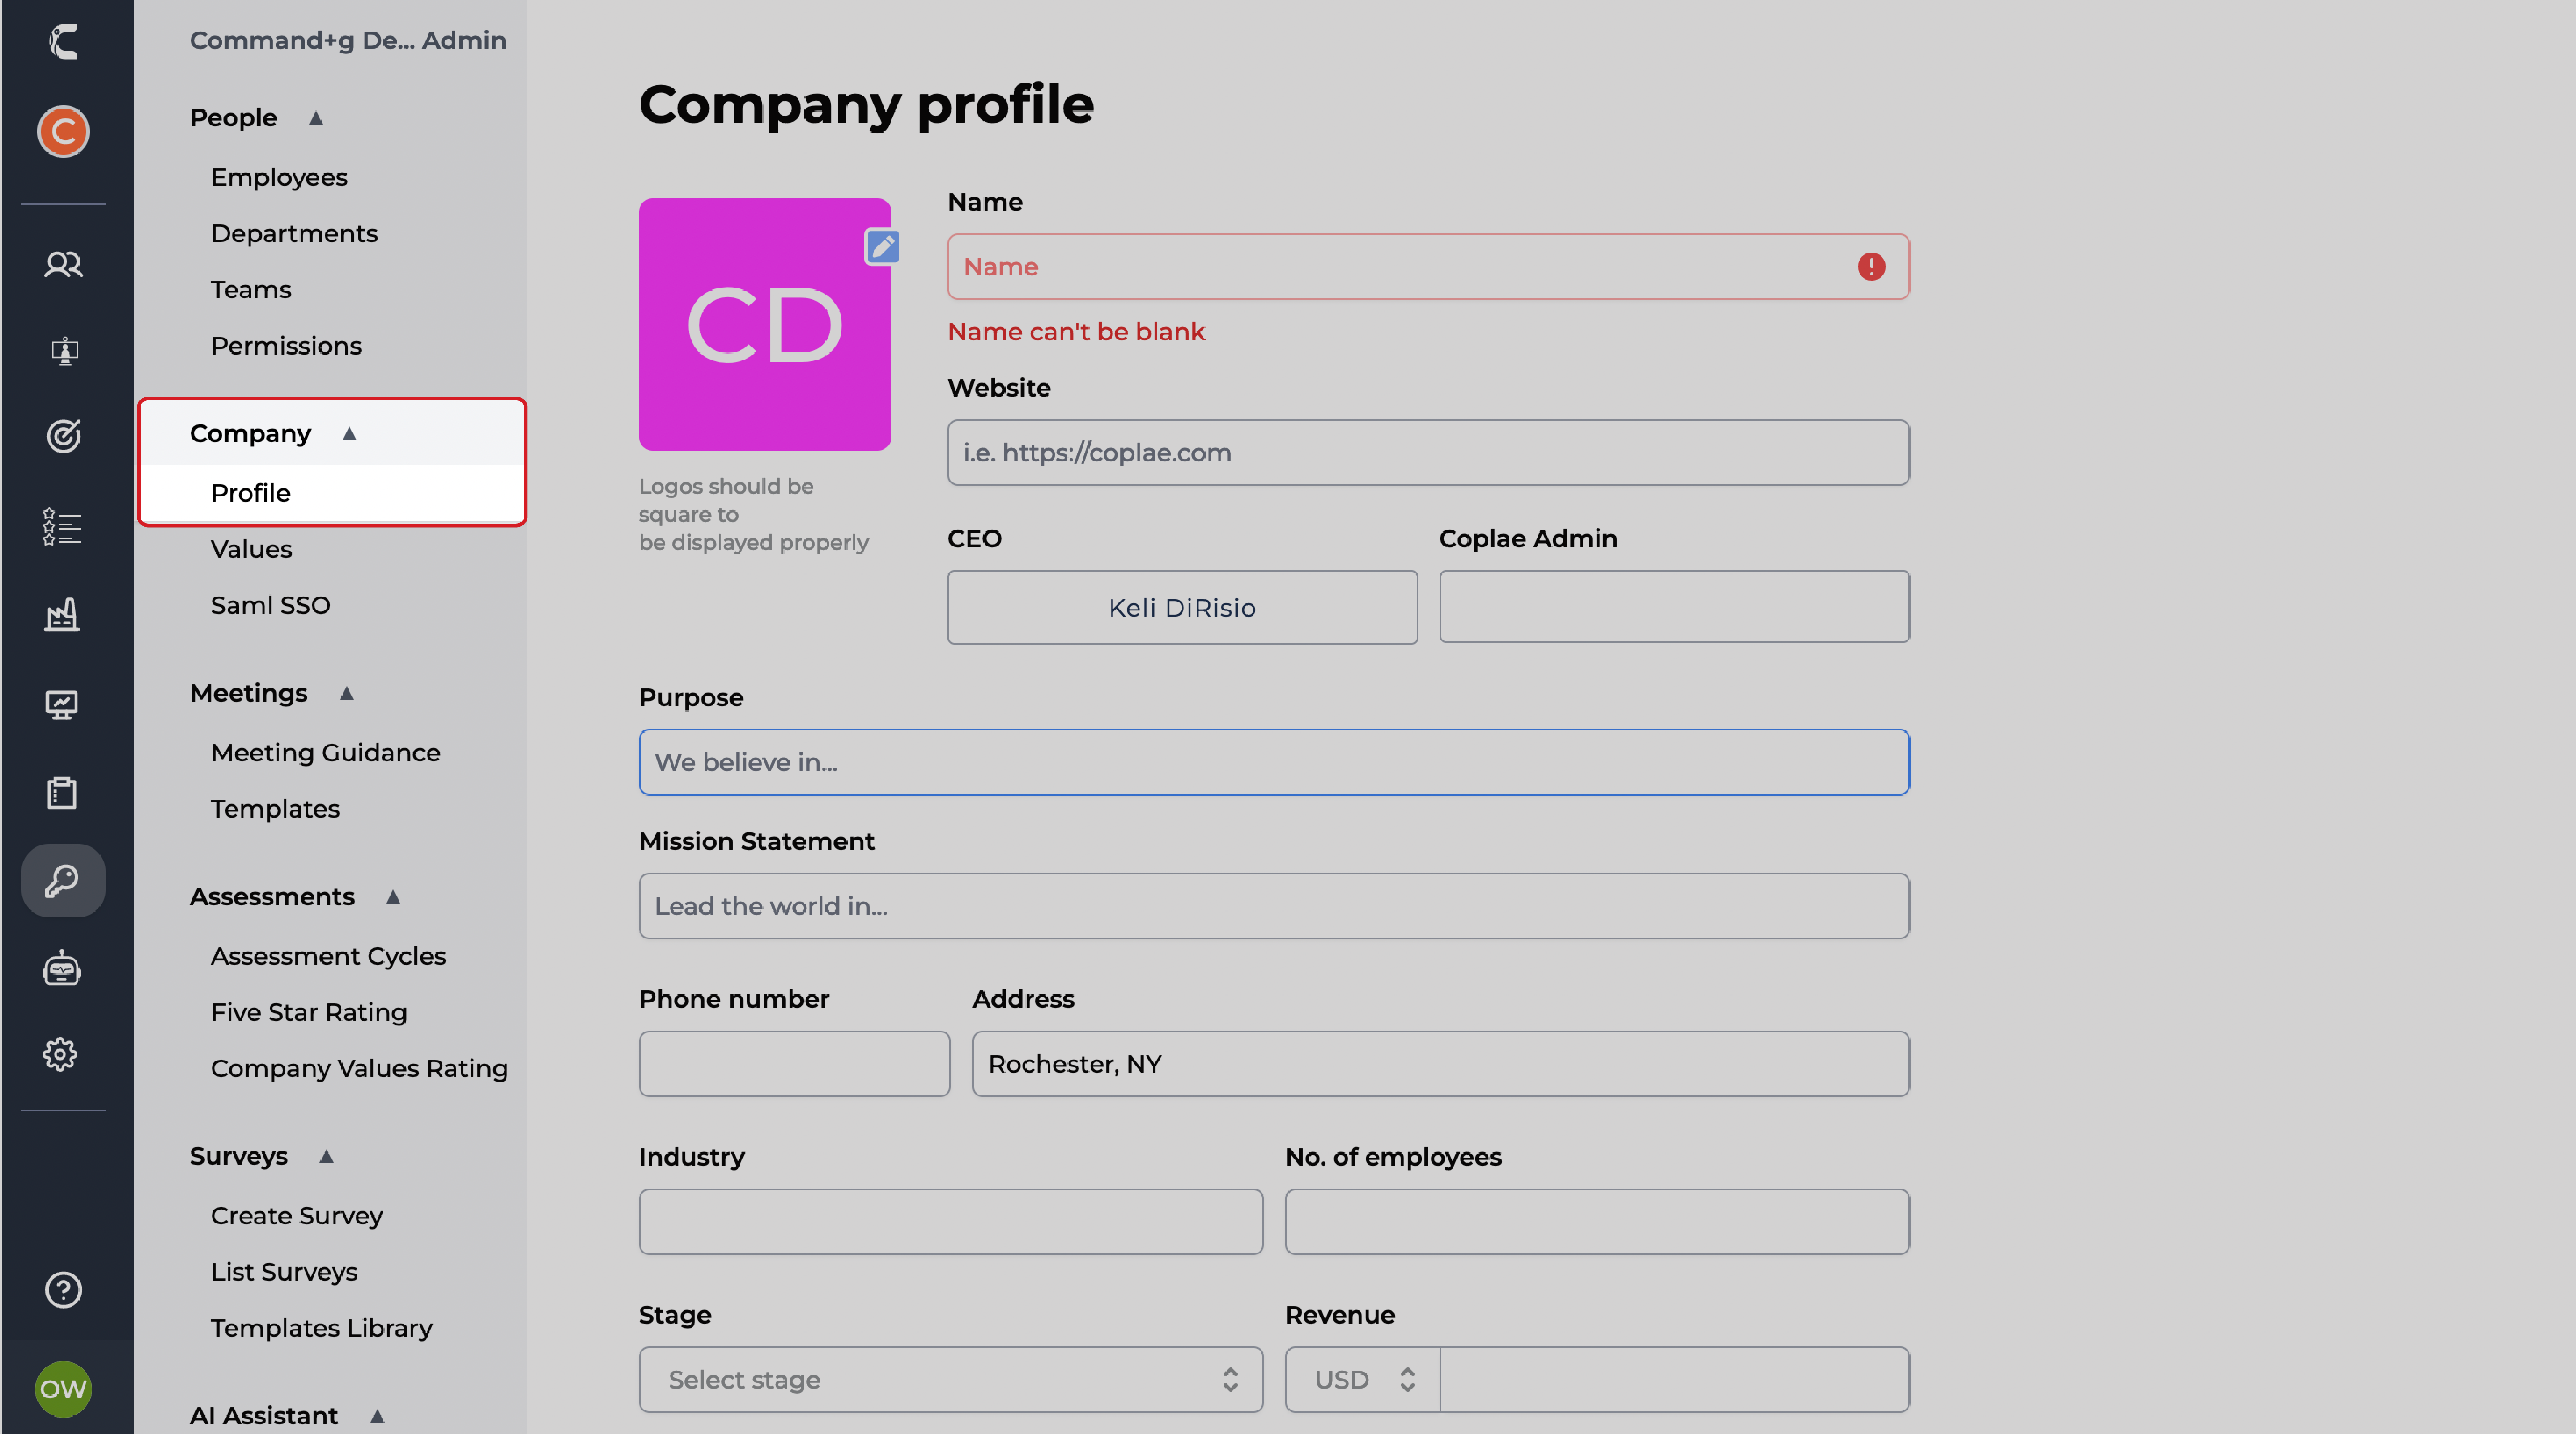Open the USD currency dropdown
The image size is (2576, 1434).
(x=1362, y=1379)
